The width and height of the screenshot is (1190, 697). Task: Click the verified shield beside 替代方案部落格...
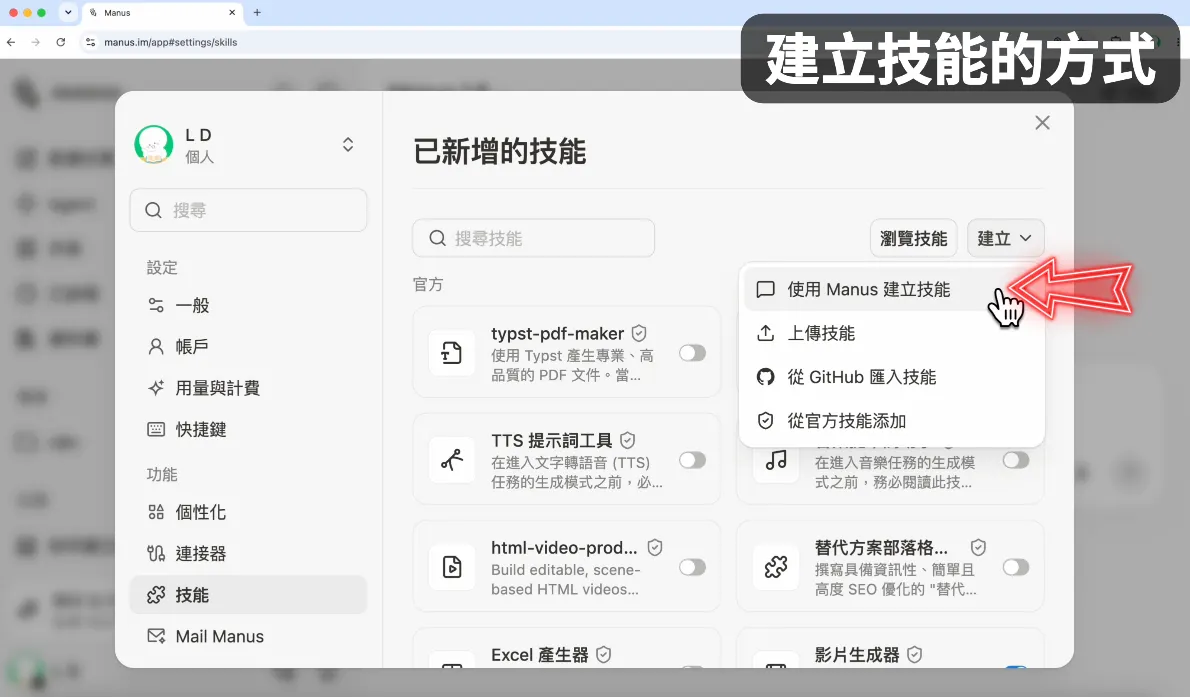click(x=978, y=547)
